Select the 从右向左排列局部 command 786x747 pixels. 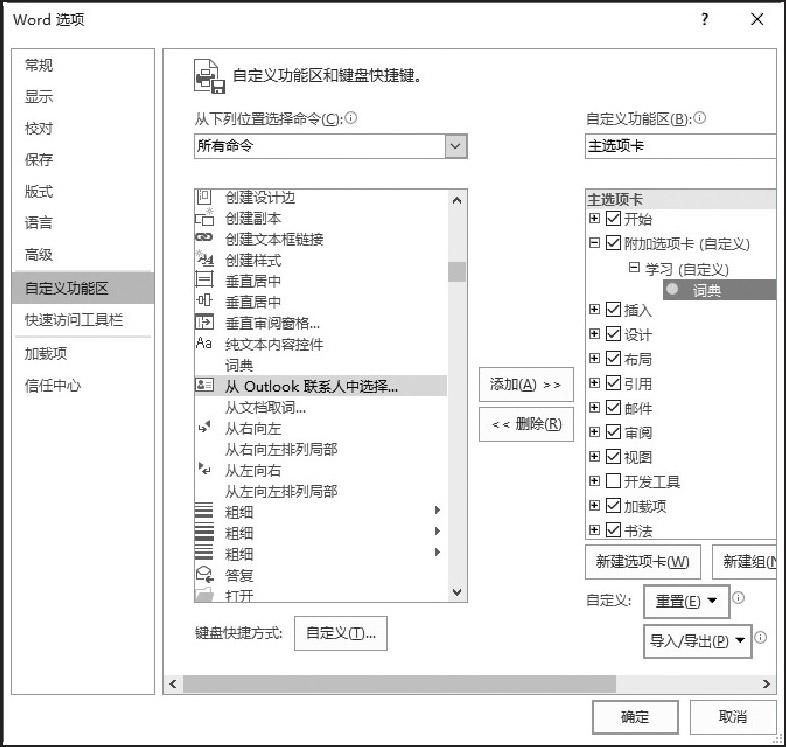(320, 449)
